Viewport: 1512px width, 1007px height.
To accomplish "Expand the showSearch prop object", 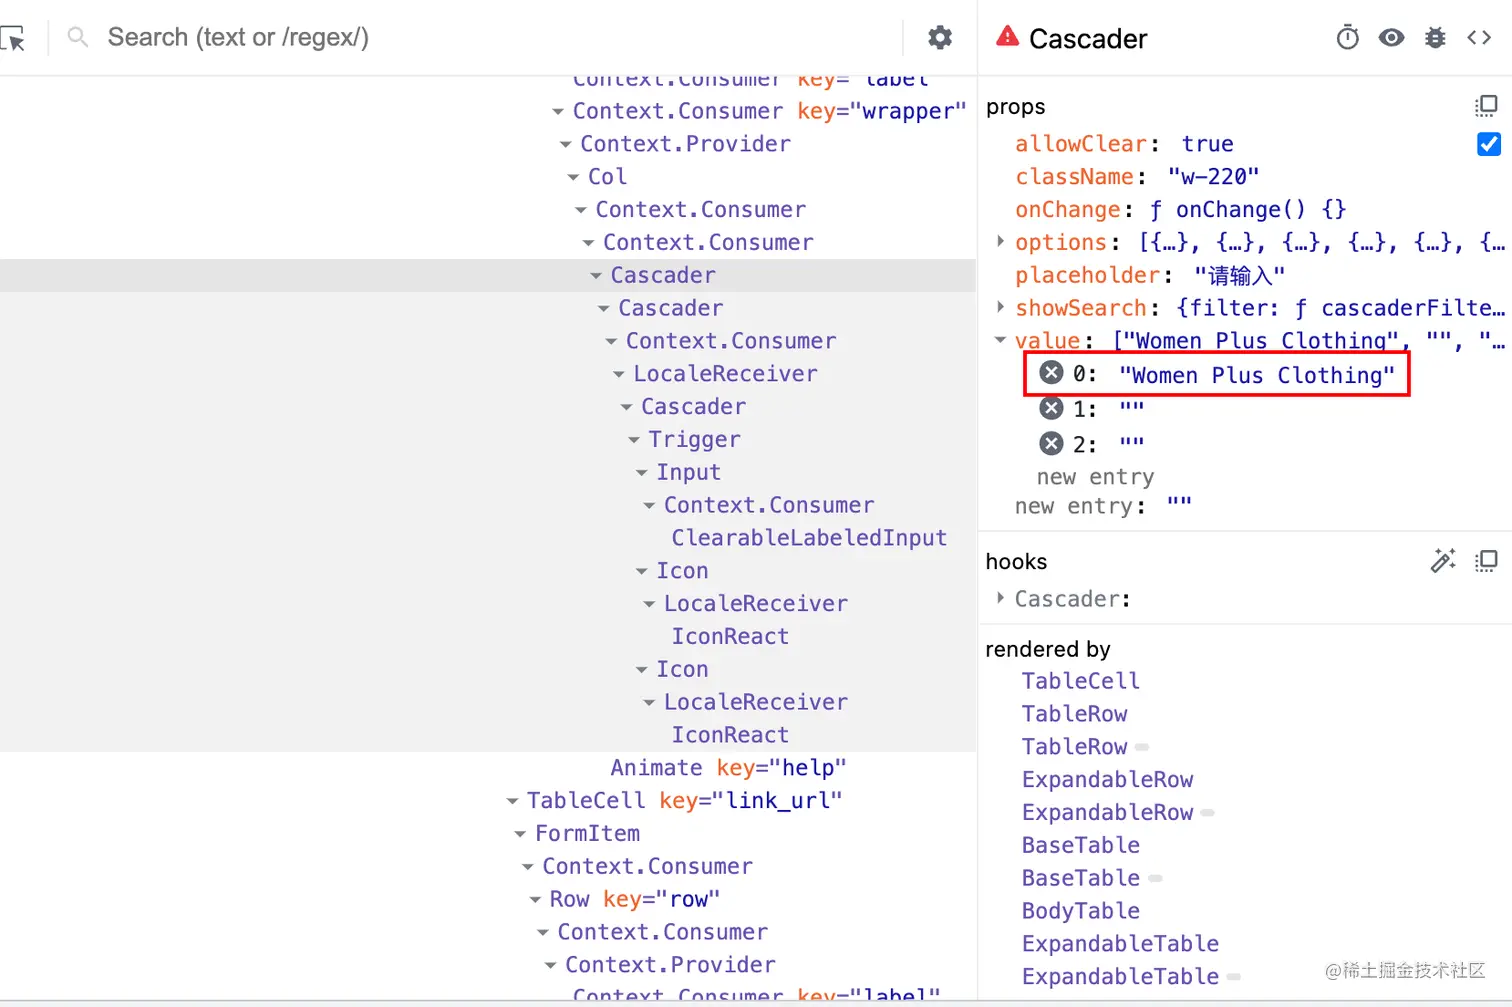I will [1000, 307].
